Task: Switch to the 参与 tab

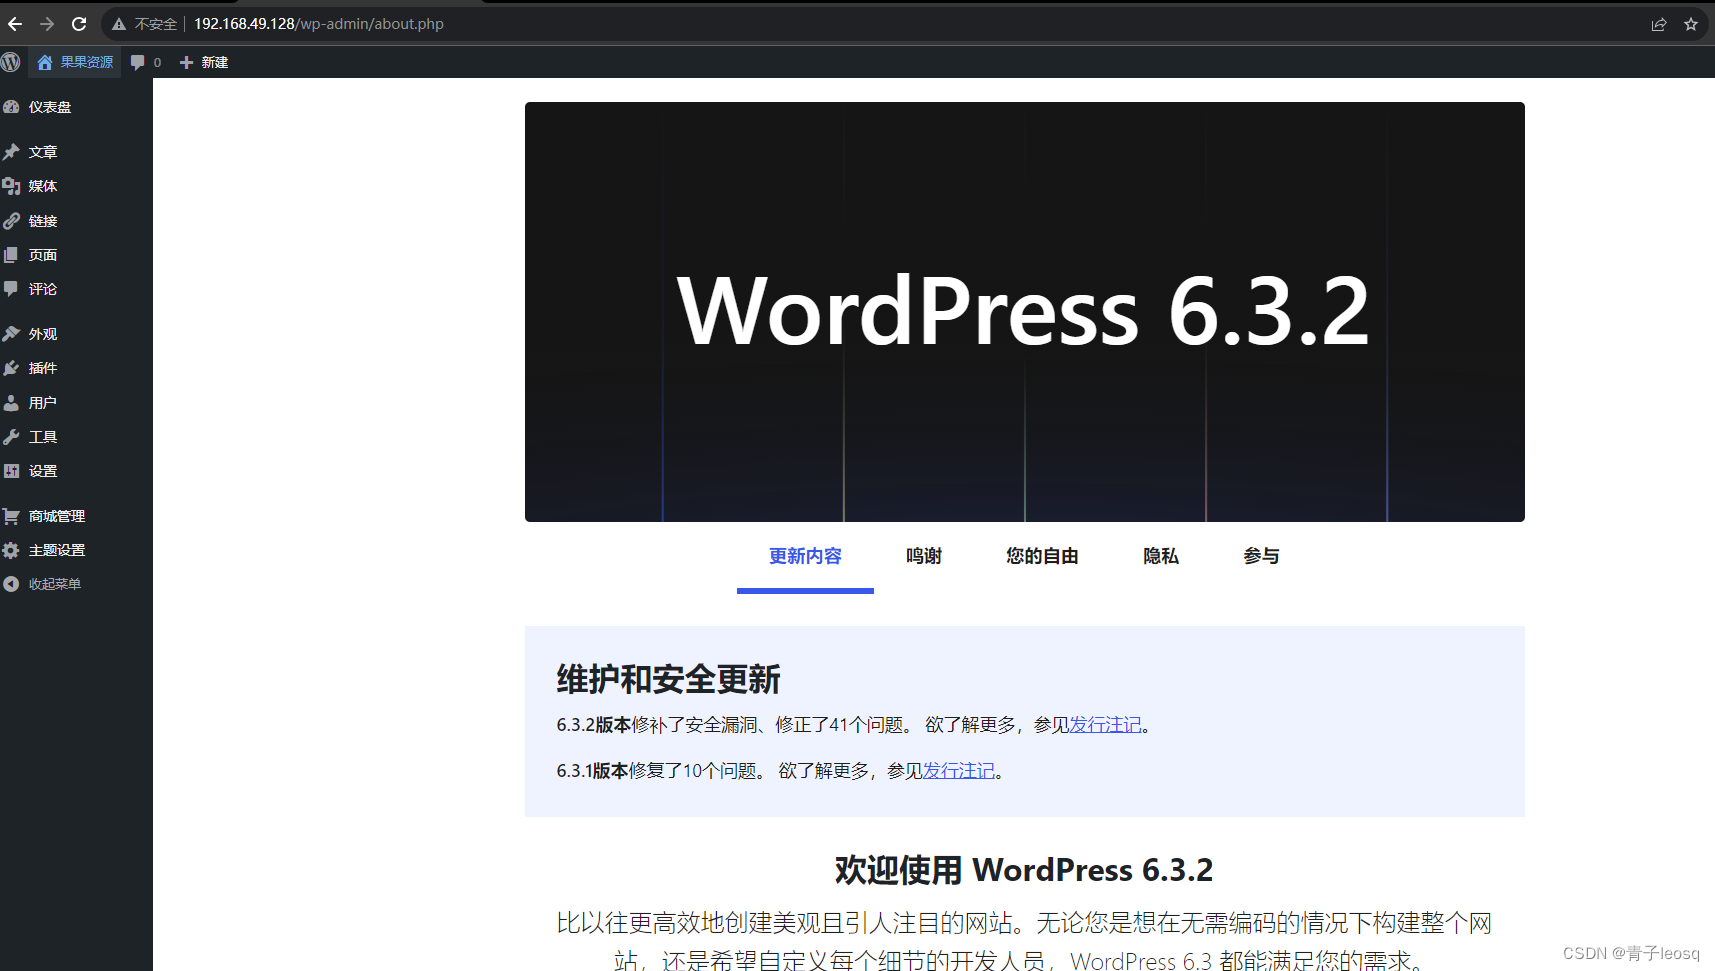Action: (1261, 556)
